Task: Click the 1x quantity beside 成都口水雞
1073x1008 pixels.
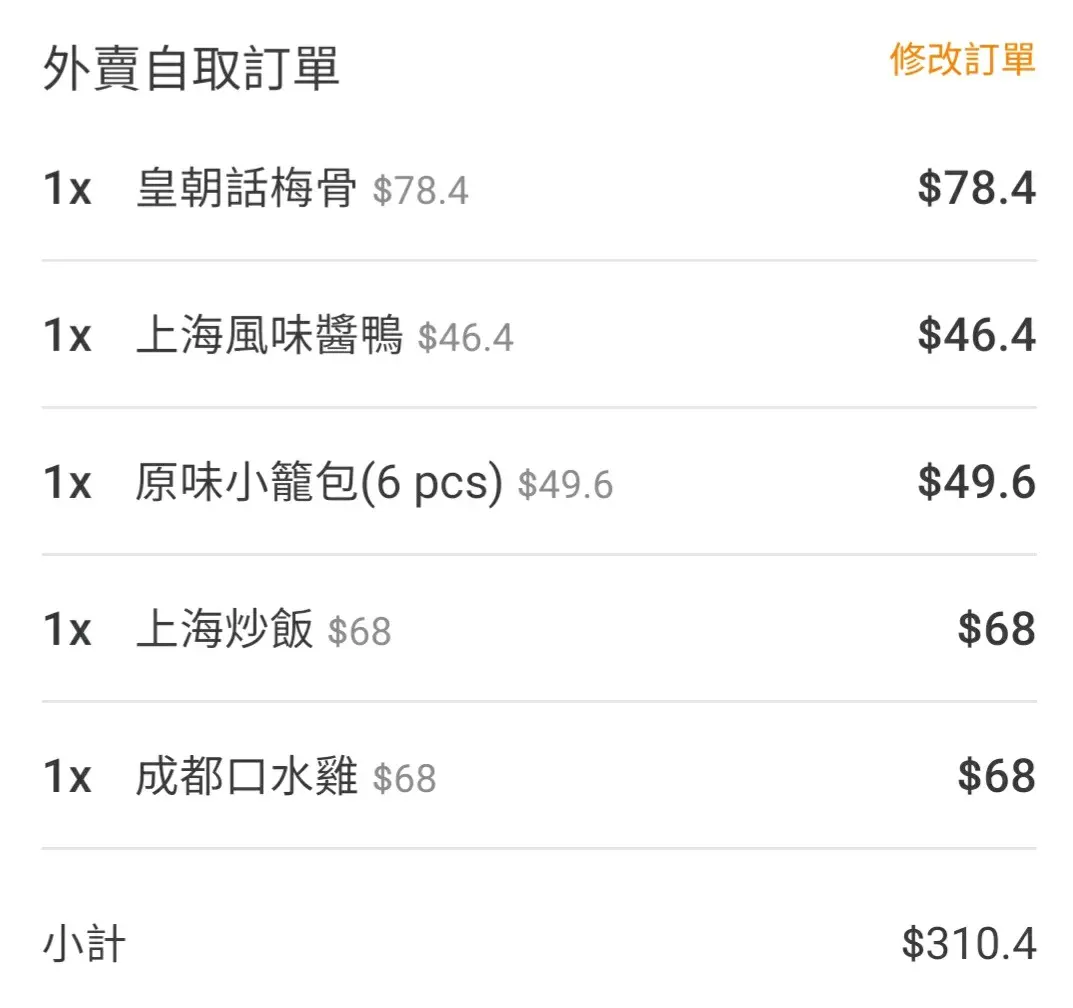Action: tap(67, 776)
